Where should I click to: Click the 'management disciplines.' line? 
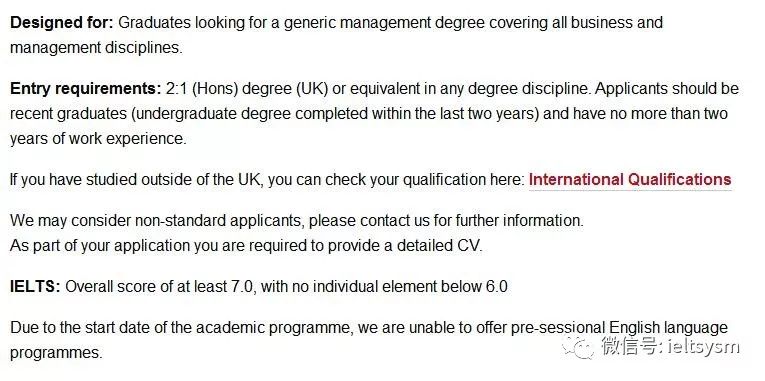(x=96, y=48)
